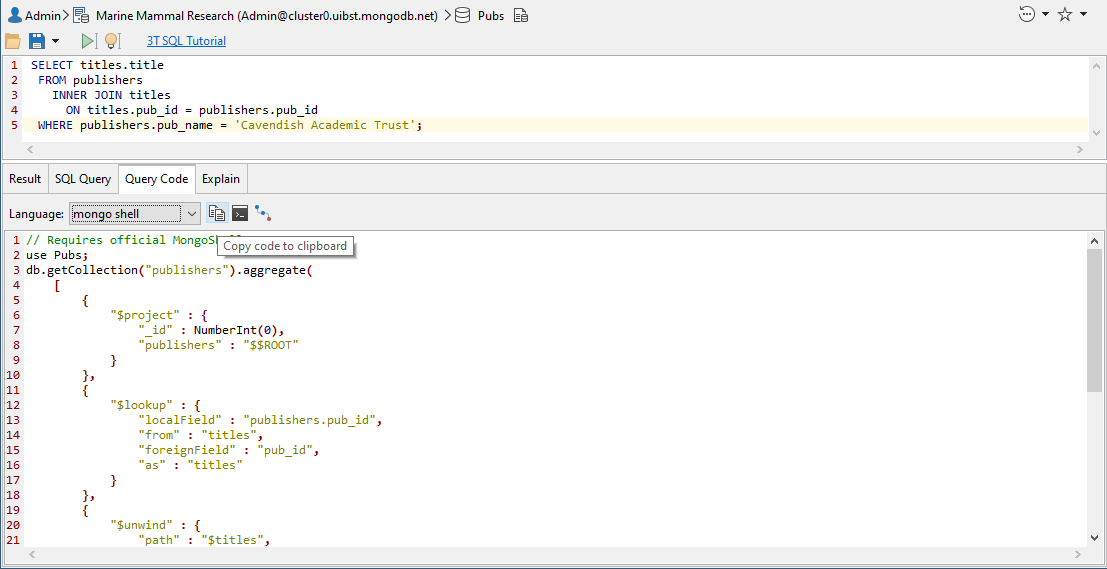Screen dimensions: 1107x569
Task: Click the "publishers" : "$$ROOT" line
Action: click(x=219, y=345)
